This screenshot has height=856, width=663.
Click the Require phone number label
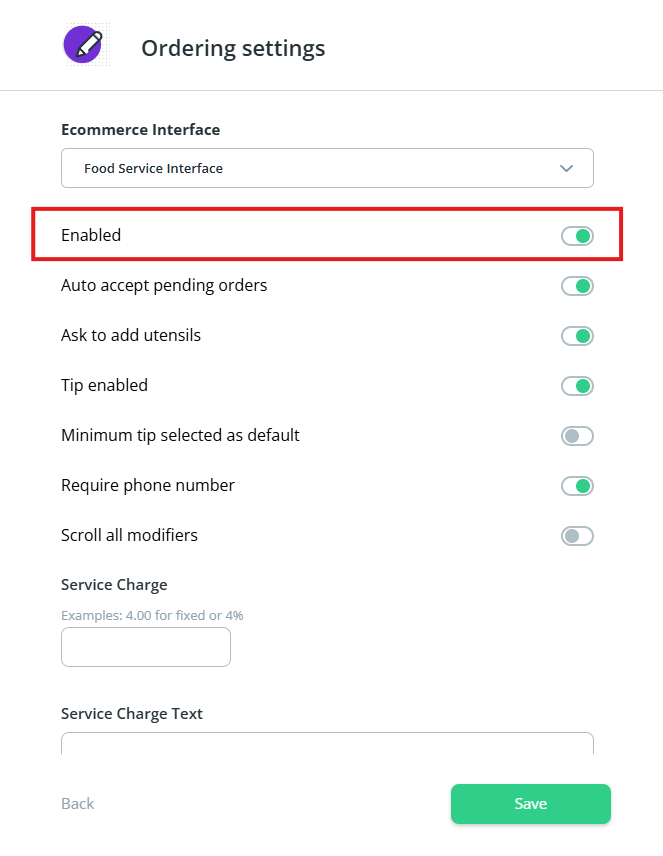click(x=148, y=486)
